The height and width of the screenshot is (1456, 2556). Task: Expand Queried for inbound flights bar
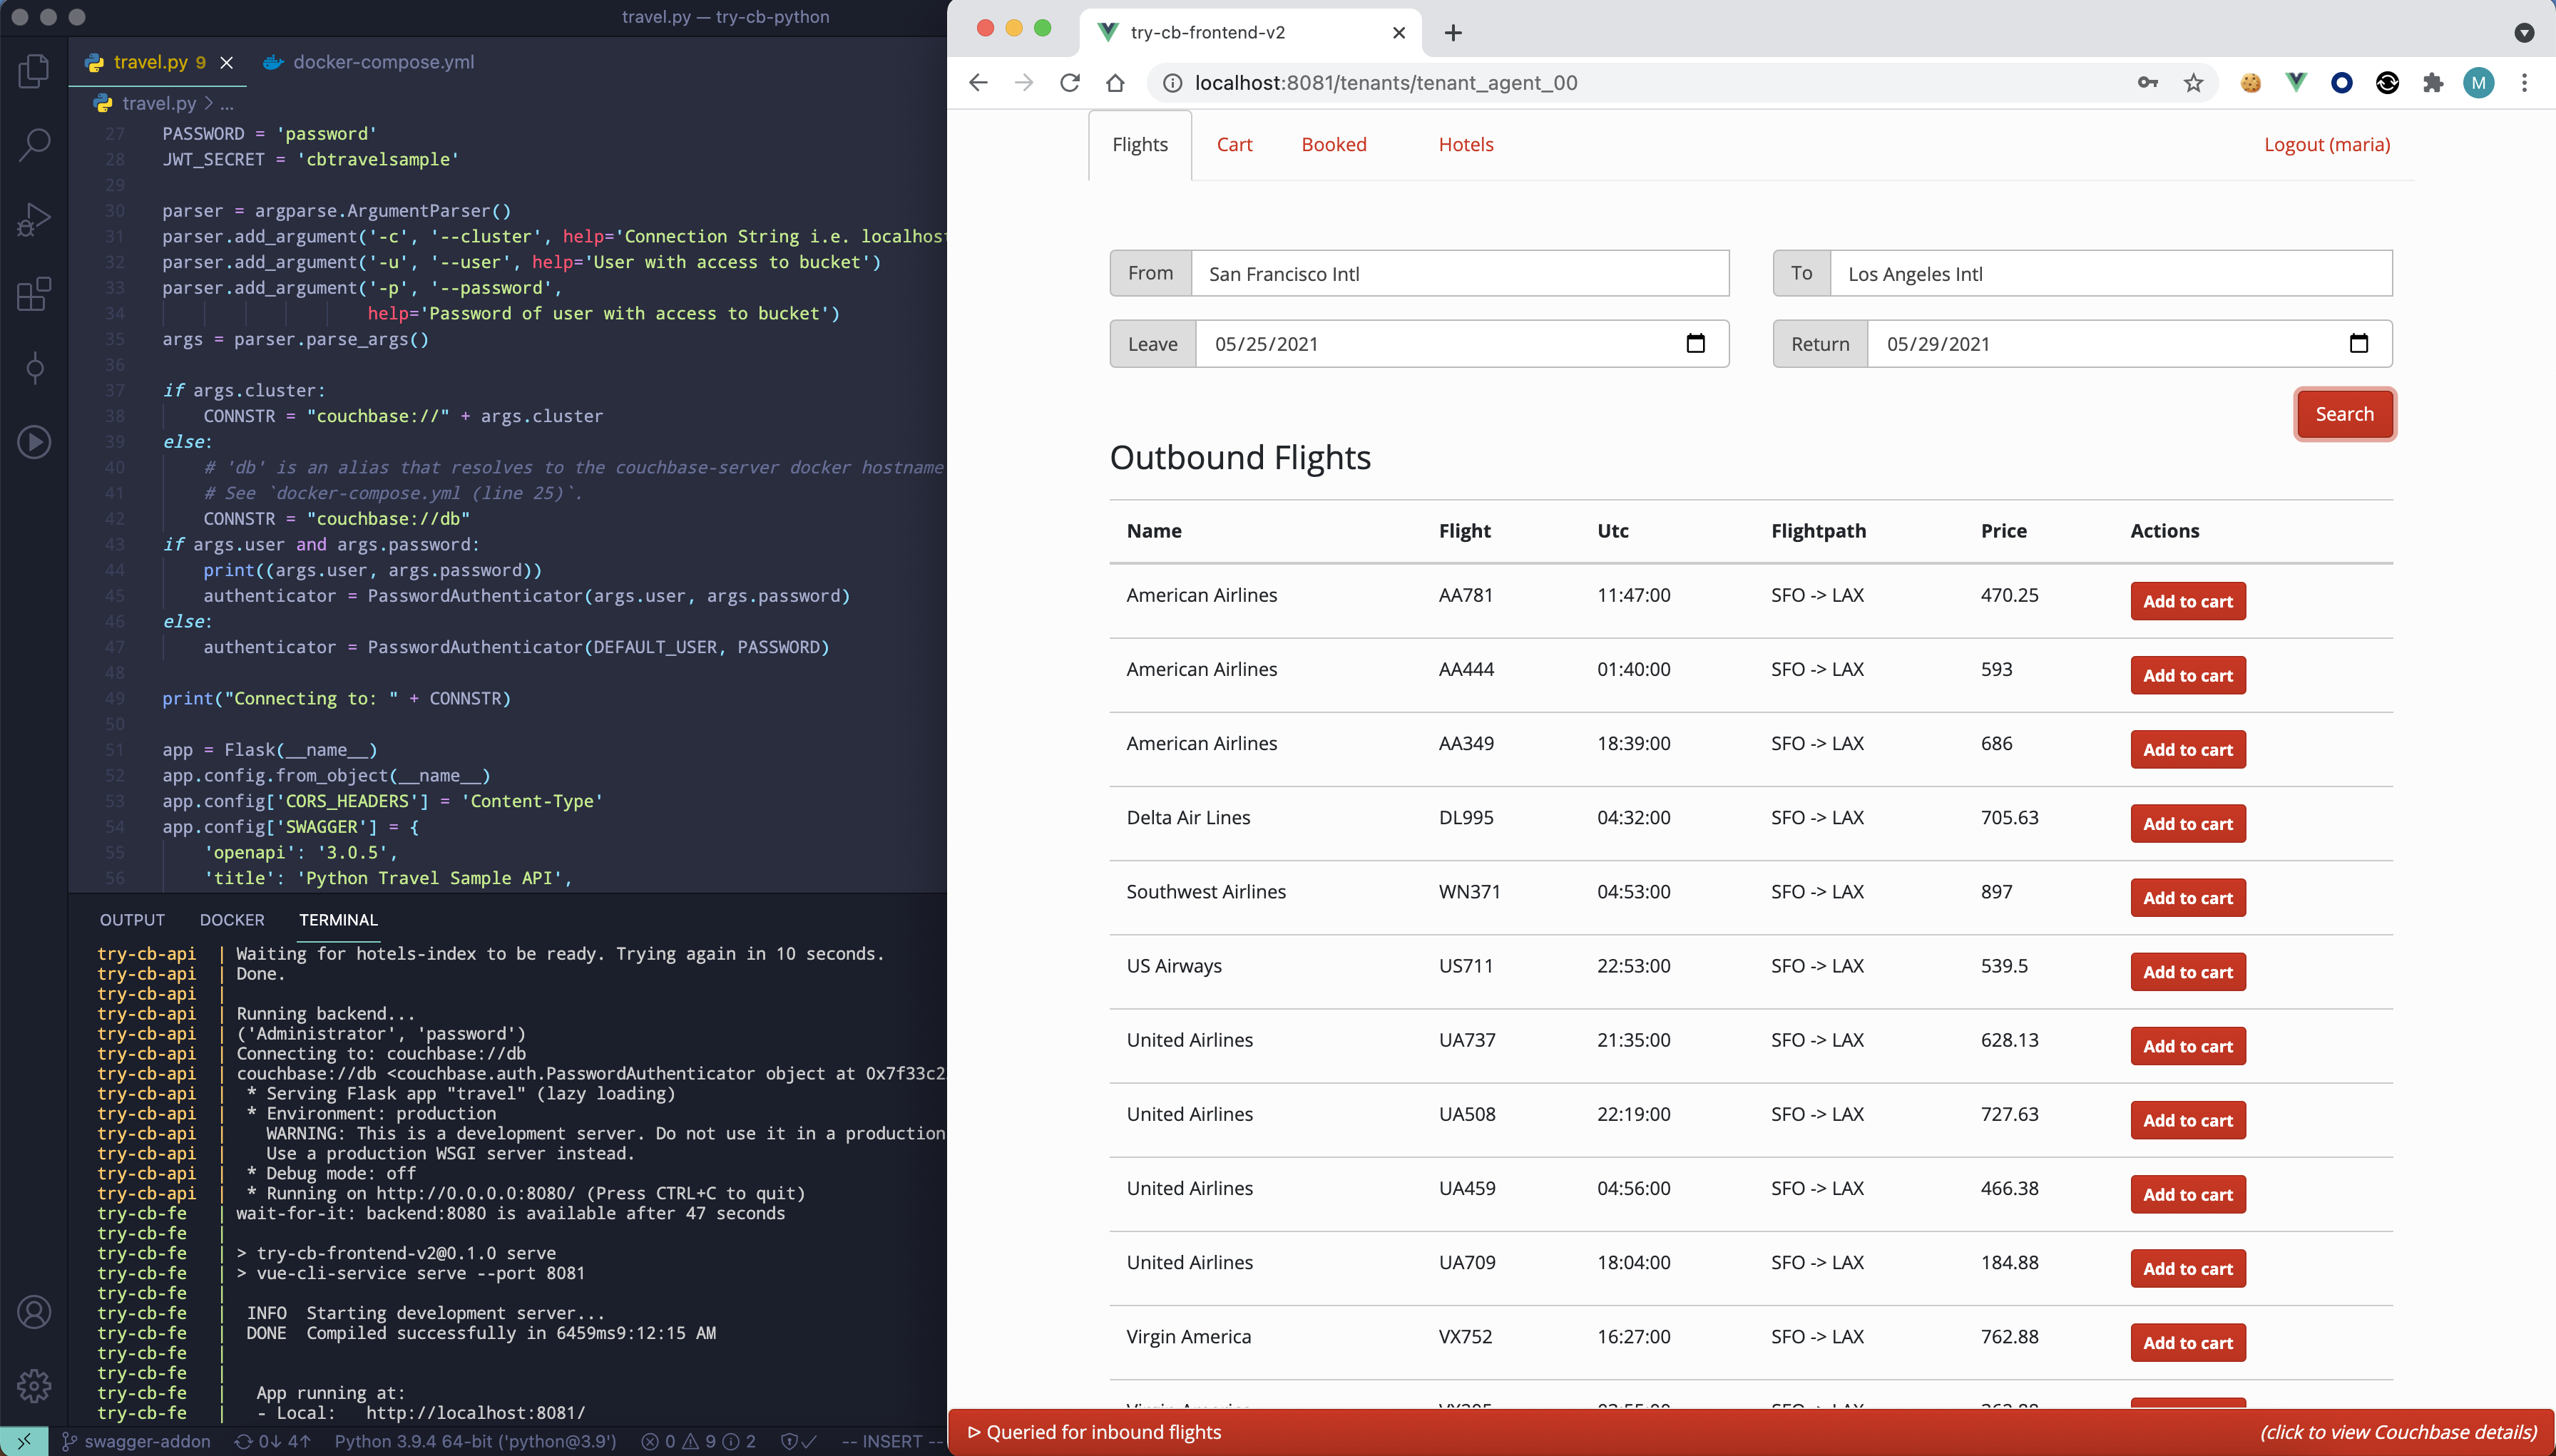1100,1432
